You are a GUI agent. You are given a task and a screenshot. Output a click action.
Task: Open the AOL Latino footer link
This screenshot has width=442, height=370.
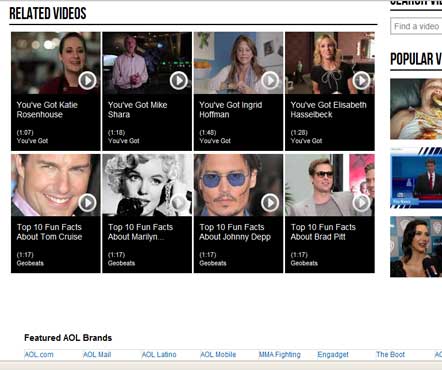pyautogui.click(x=159, y=355)
